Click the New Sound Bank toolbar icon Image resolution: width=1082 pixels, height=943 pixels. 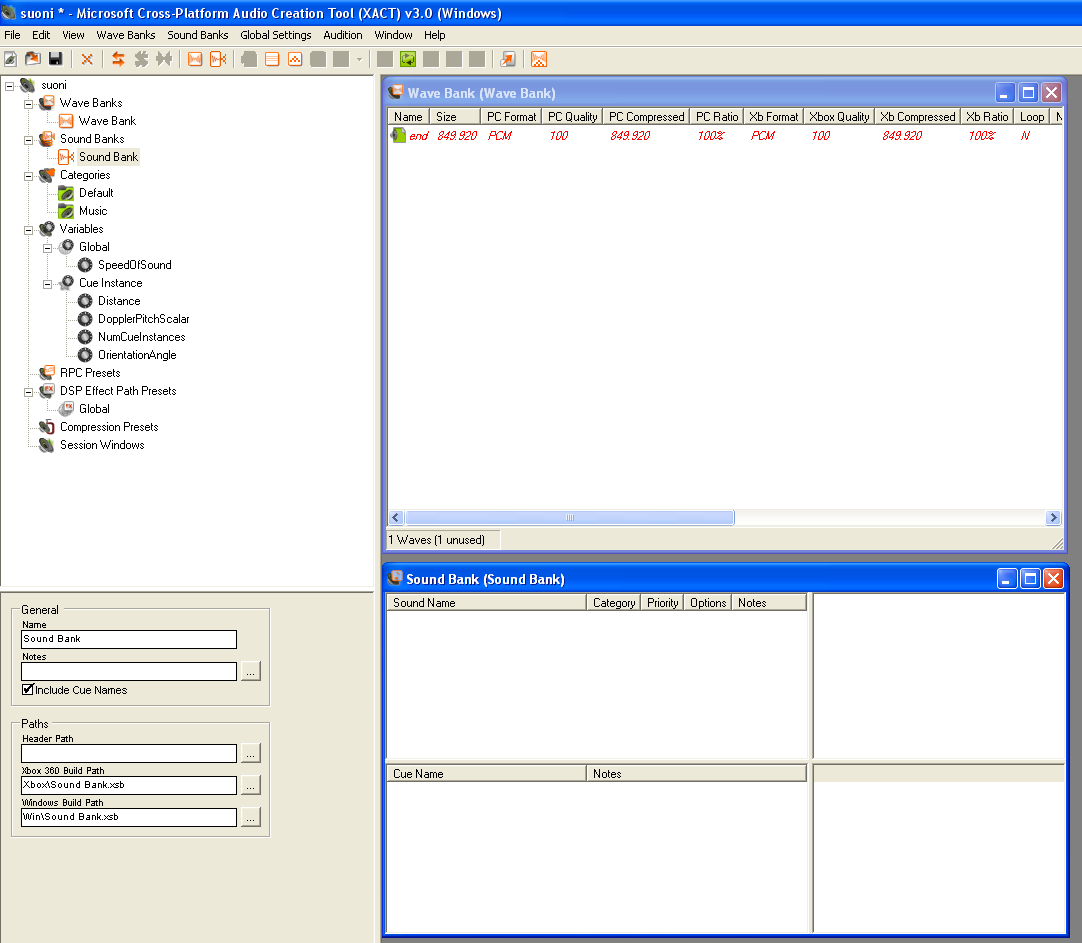[x=218, y=59]
